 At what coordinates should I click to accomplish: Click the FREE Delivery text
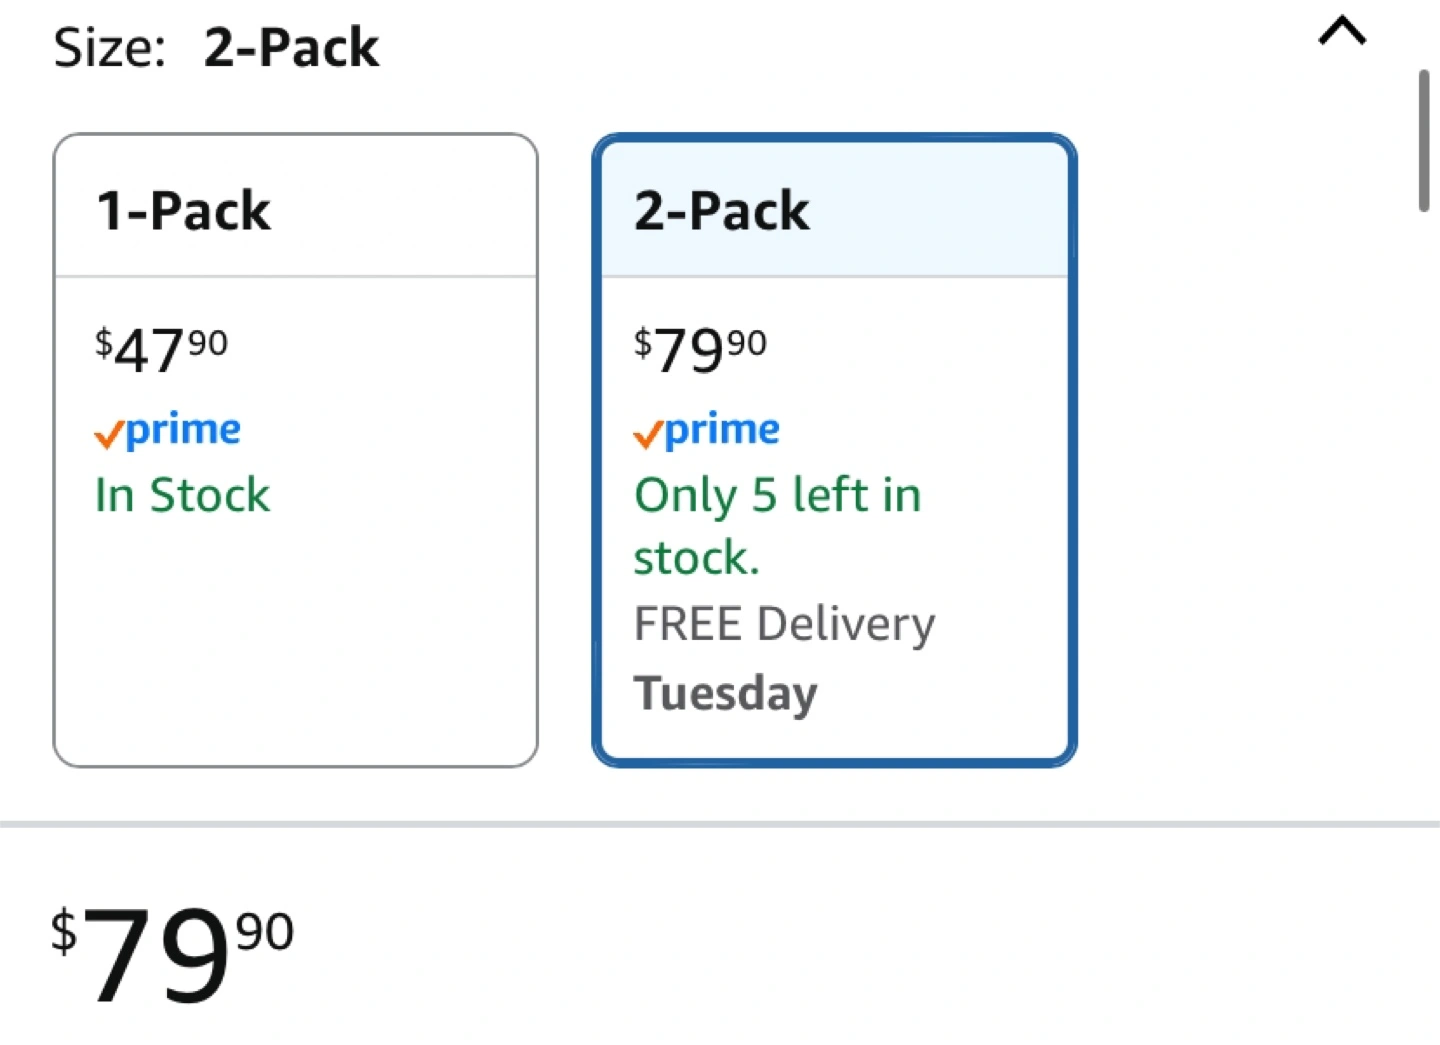coord(784,624)
